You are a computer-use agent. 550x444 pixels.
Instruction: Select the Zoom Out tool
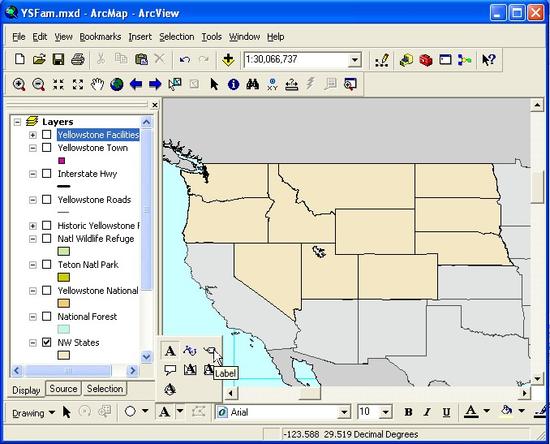point(38,85)
